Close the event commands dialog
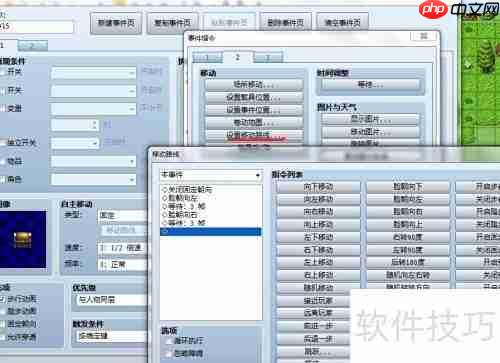This screenshot has width=500, height=363. pos(424,36)
